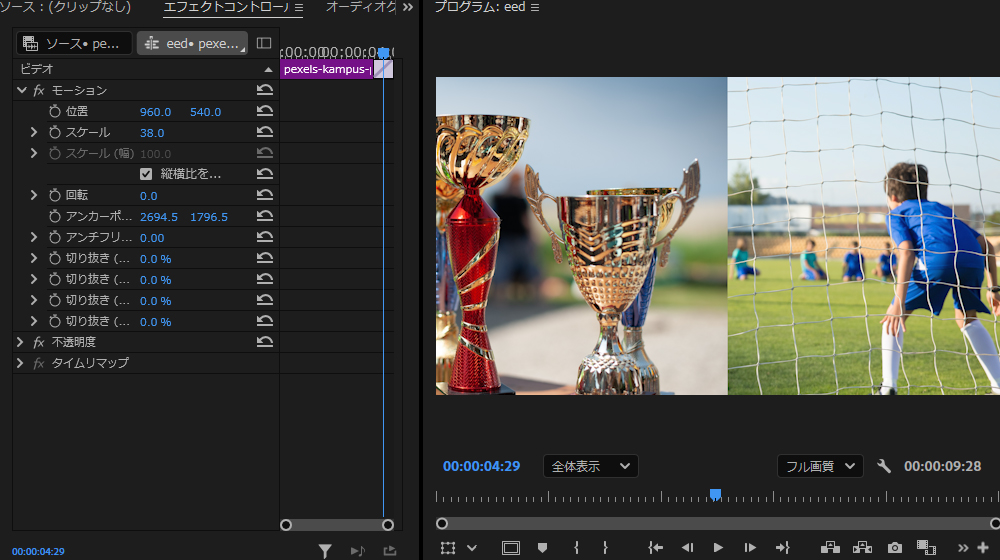
Task: Step forward one frame
Action: [x=750, y=548]
